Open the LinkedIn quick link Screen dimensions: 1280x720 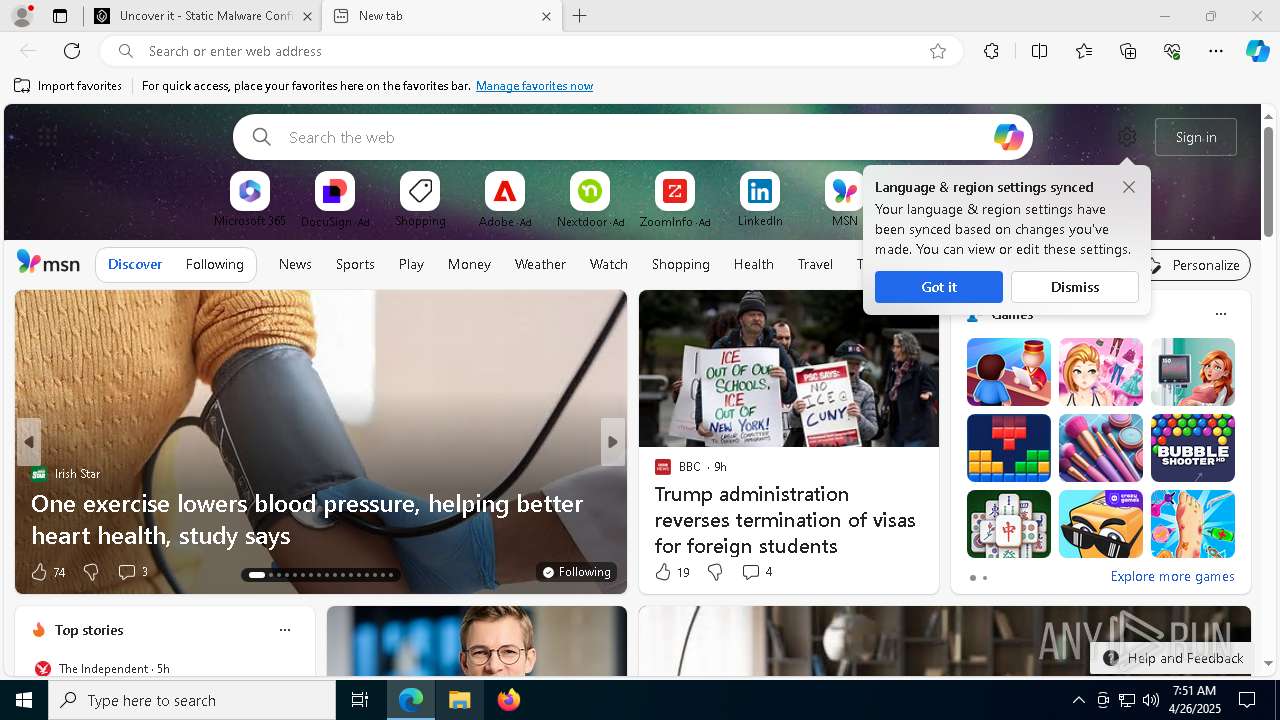click(760, 199)
